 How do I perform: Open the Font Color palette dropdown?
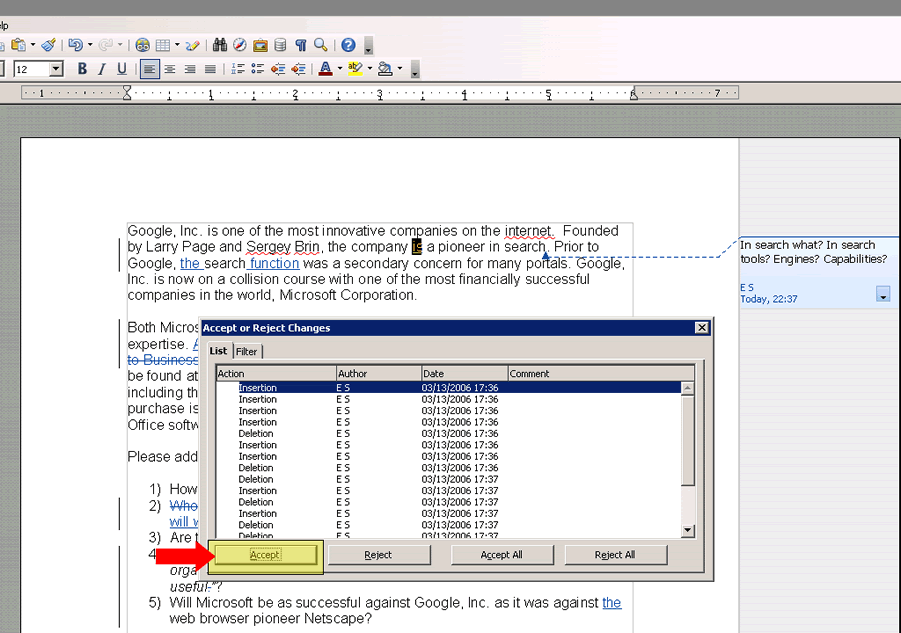point(340,70)
